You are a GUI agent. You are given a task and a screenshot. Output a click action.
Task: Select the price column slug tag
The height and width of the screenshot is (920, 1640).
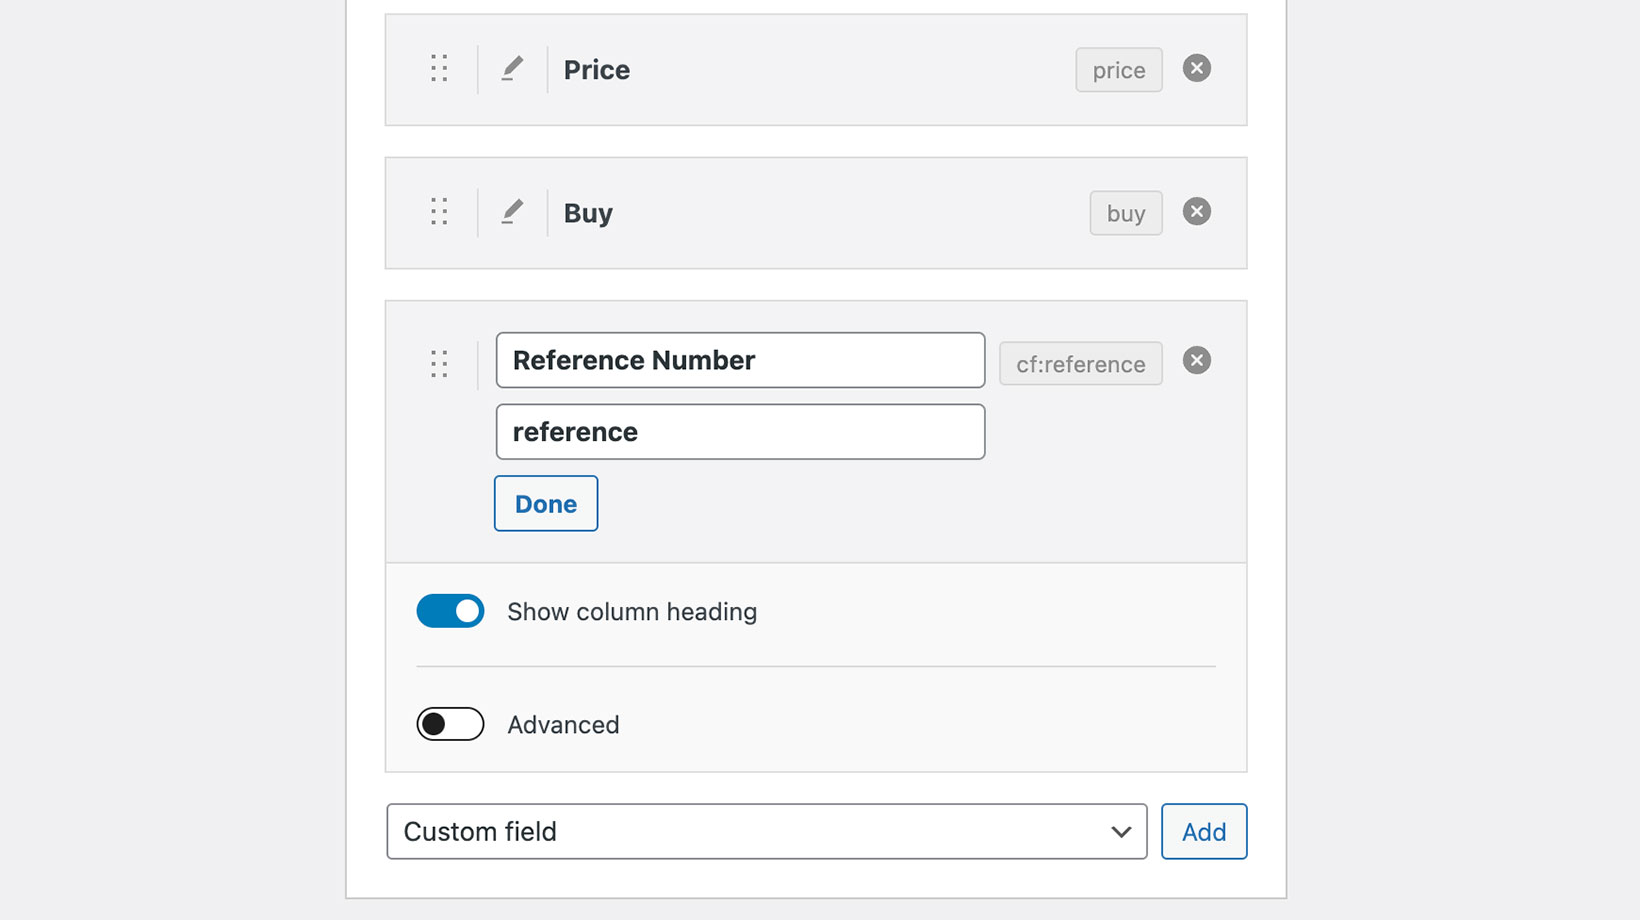coord(1118,69)
